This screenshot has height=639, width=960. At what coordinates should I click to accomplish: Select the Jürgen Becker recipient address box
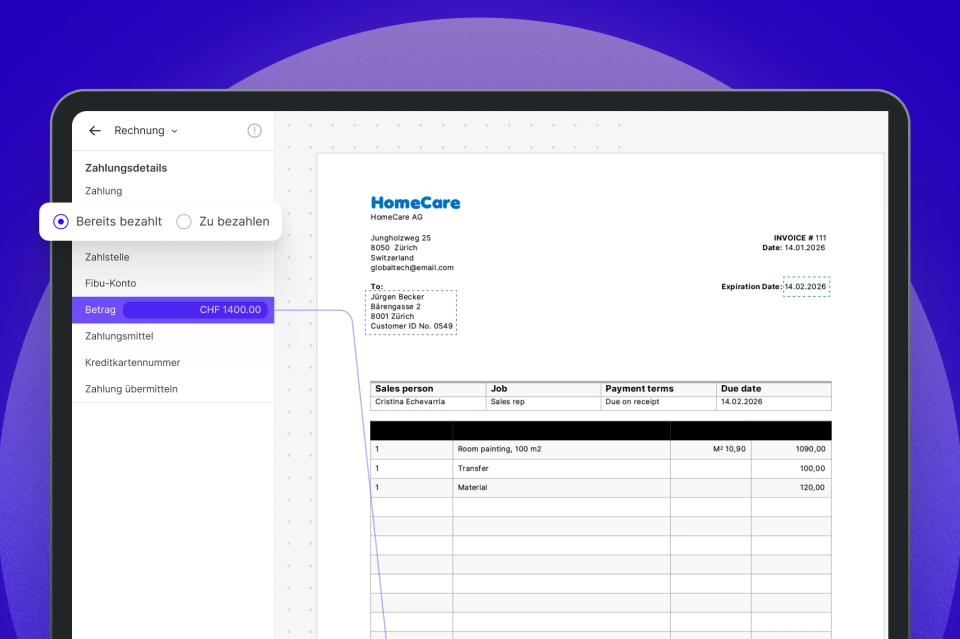pyautogui.click(x=411, y=311)
